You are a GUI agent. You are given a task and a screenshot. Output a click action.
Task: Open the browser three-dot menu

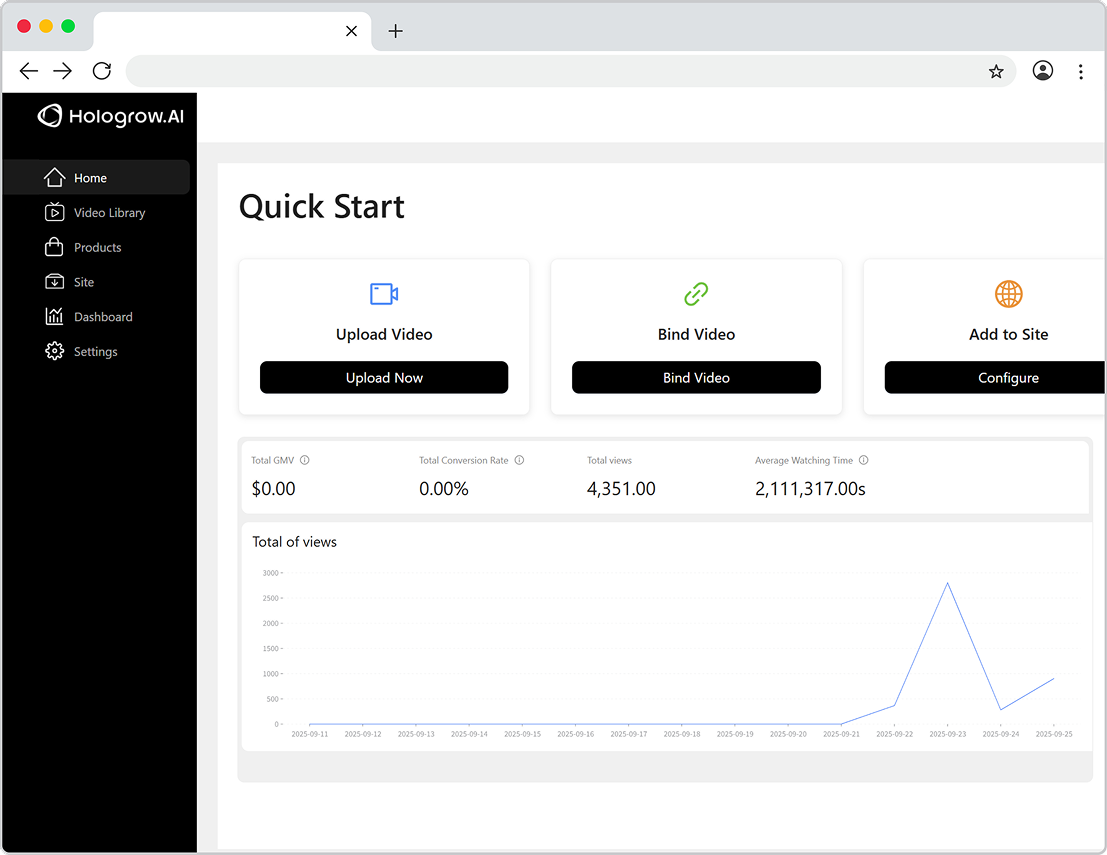coord(1081,71)
